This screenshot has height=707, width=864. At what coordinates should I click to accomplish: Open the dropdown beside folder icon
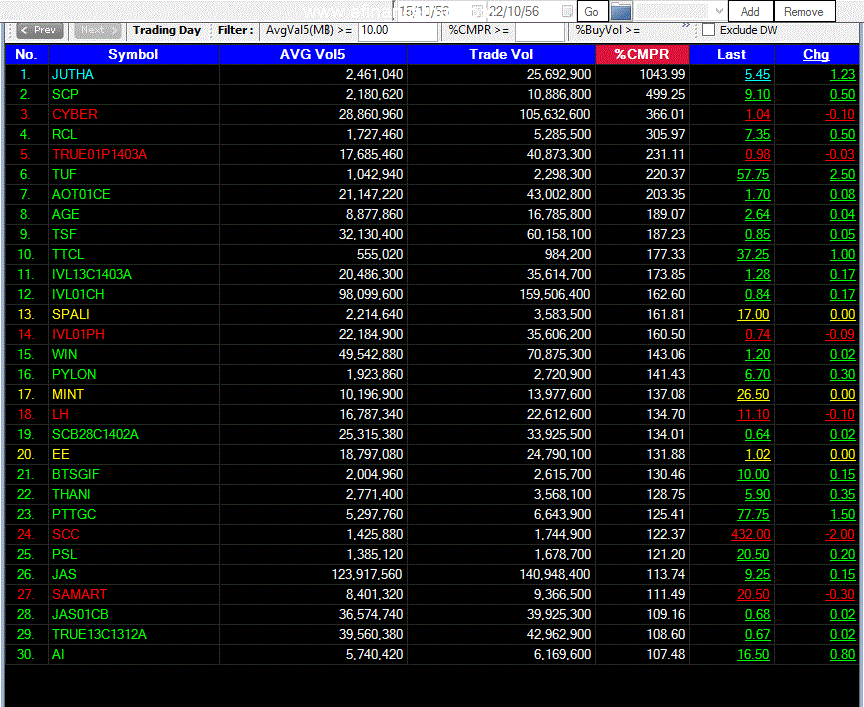719,12
